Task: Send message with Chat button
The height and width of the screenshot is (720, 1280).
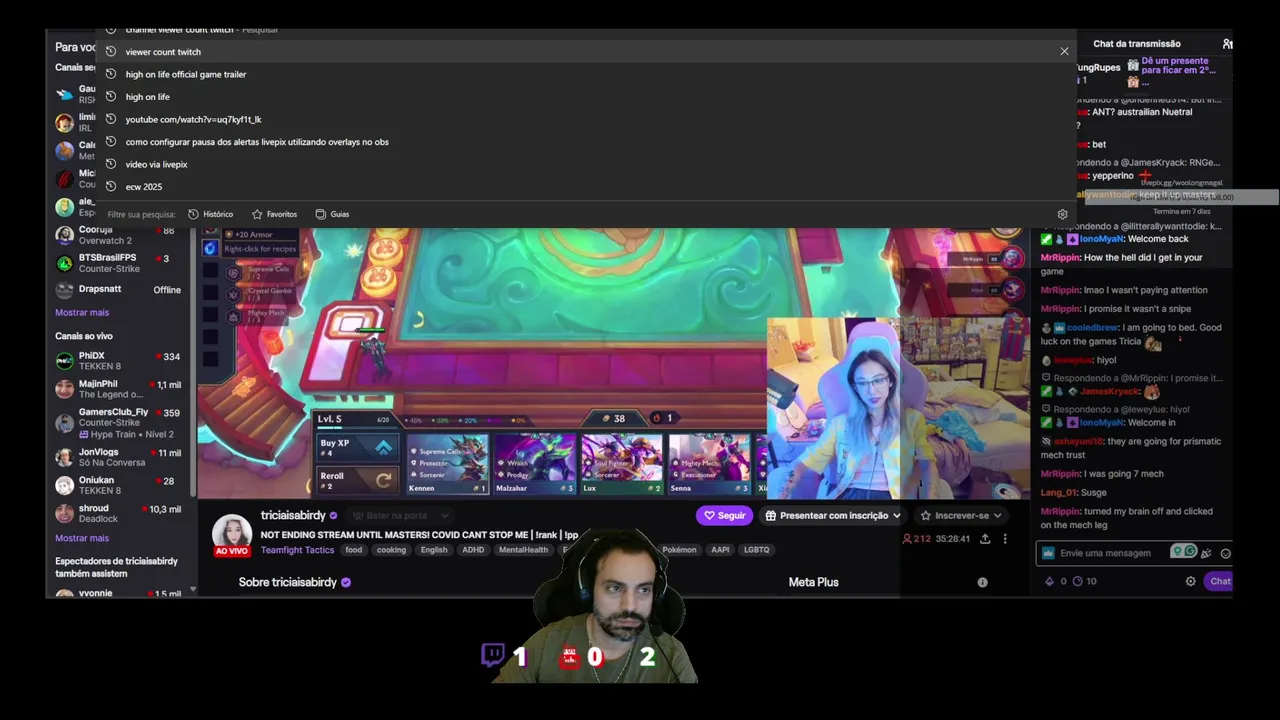Action: [x=1219, y=581]
